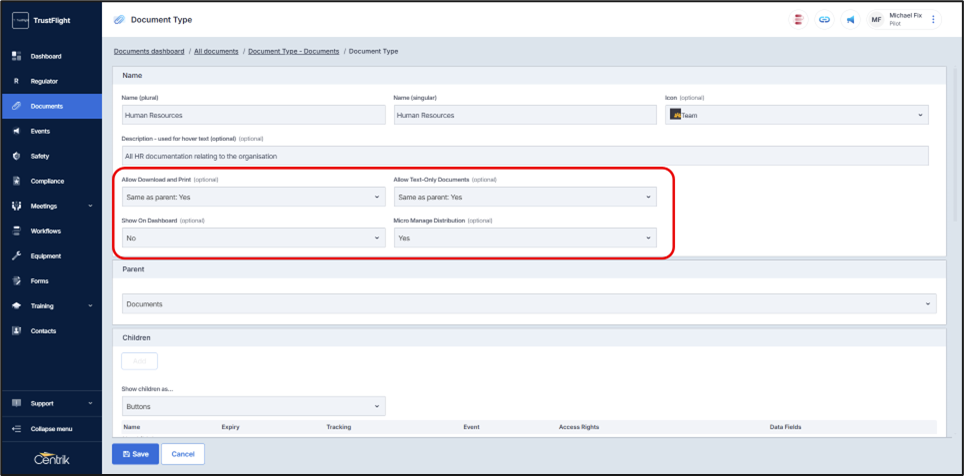Open the Micro Manage Distribution dropdown
Screen dimensions: 964x476
tap(524, 238)
